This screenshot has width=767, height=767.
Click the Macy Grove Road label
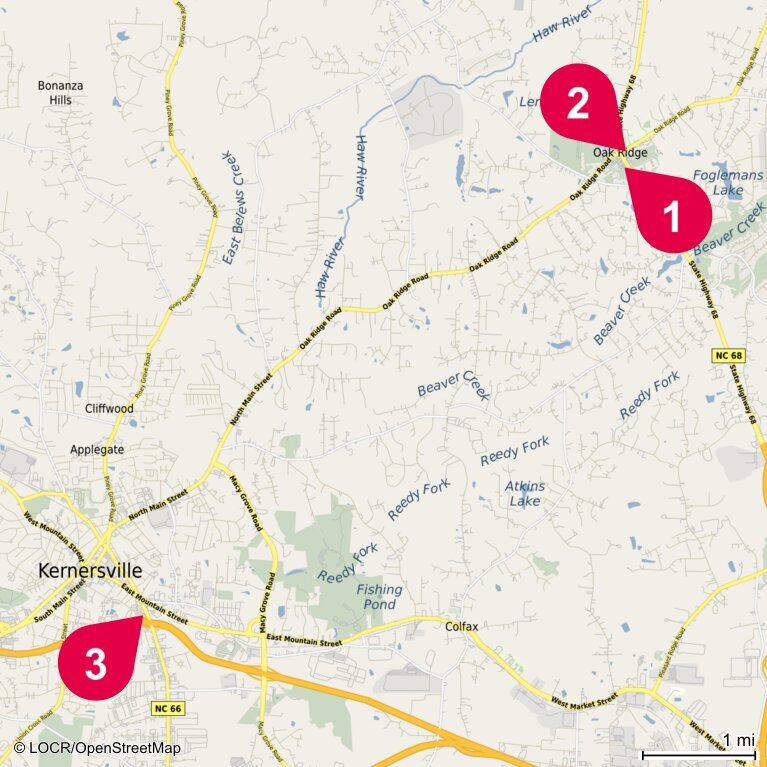pos(246,504)
